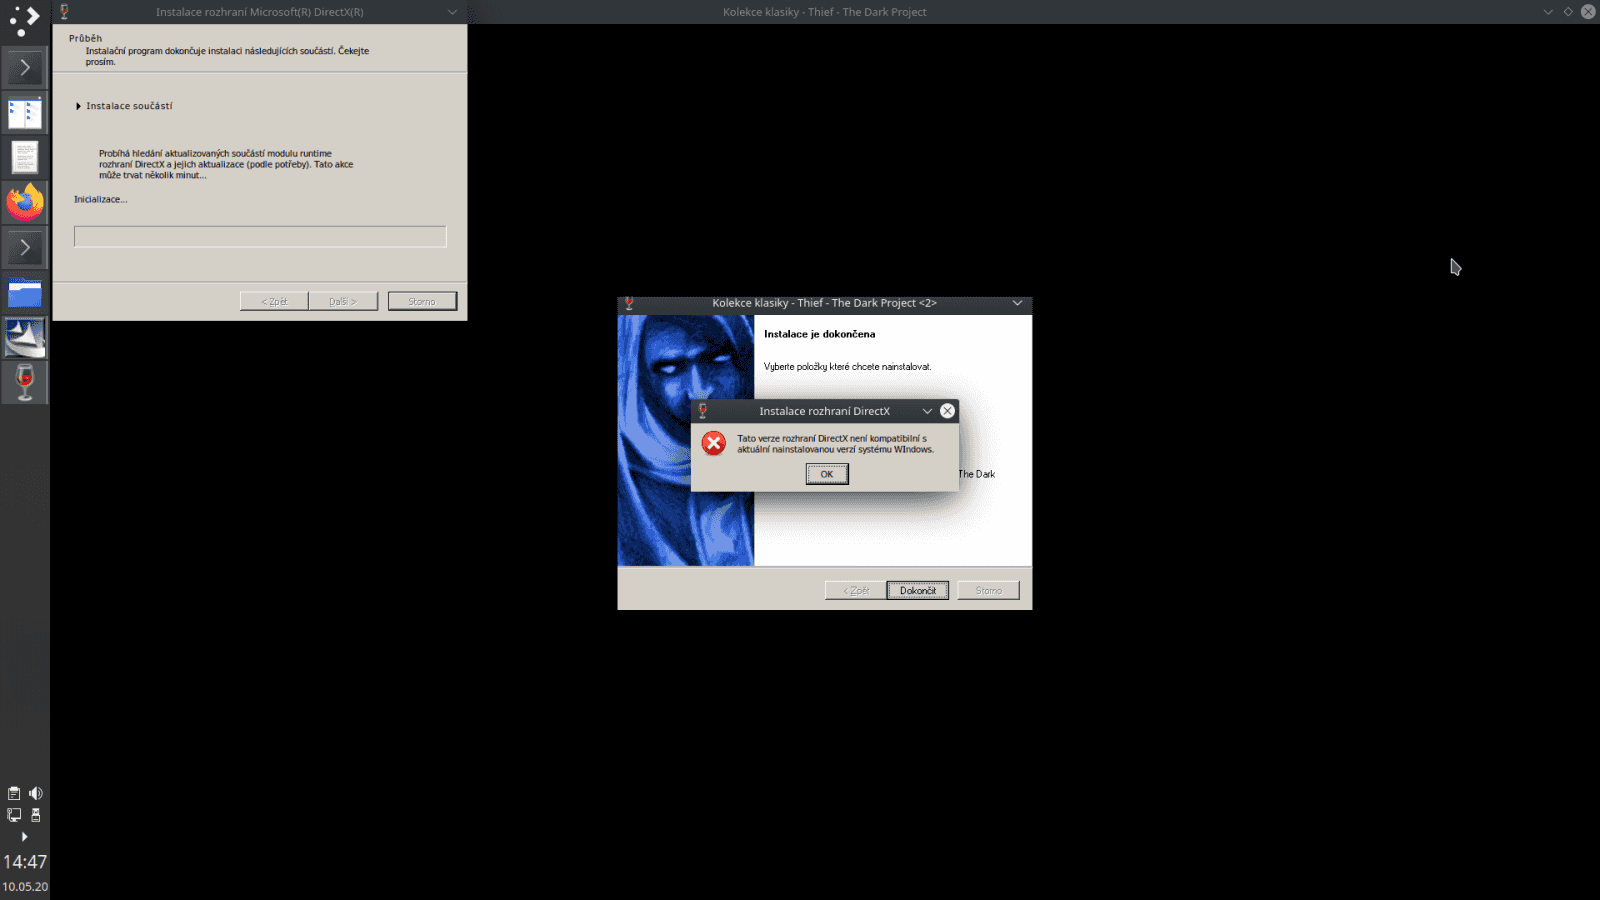This screenshot has width=1600, height=900.
Task: Check network status from the tray icon
Action: (13, 815)
